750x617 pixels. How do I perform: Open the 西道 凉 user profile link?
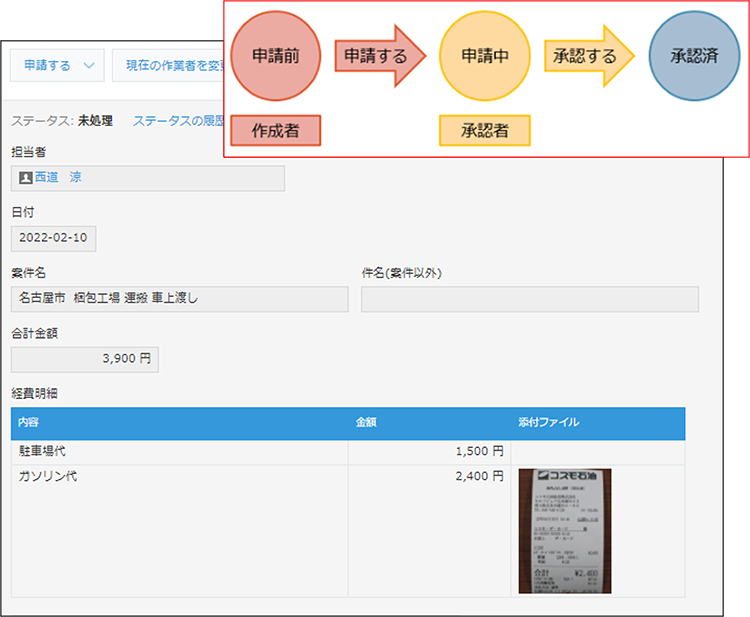[58, 178]
